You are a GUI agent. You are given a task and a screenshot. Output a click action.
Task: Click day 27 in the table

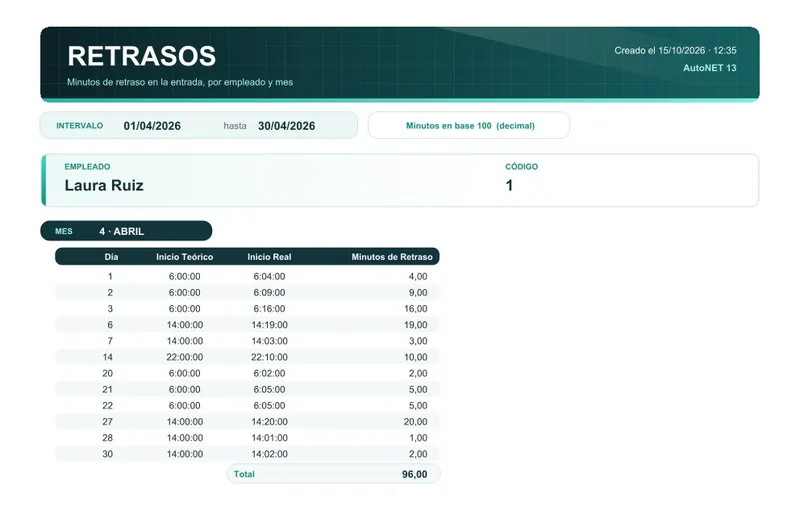(x=108, y=422)
